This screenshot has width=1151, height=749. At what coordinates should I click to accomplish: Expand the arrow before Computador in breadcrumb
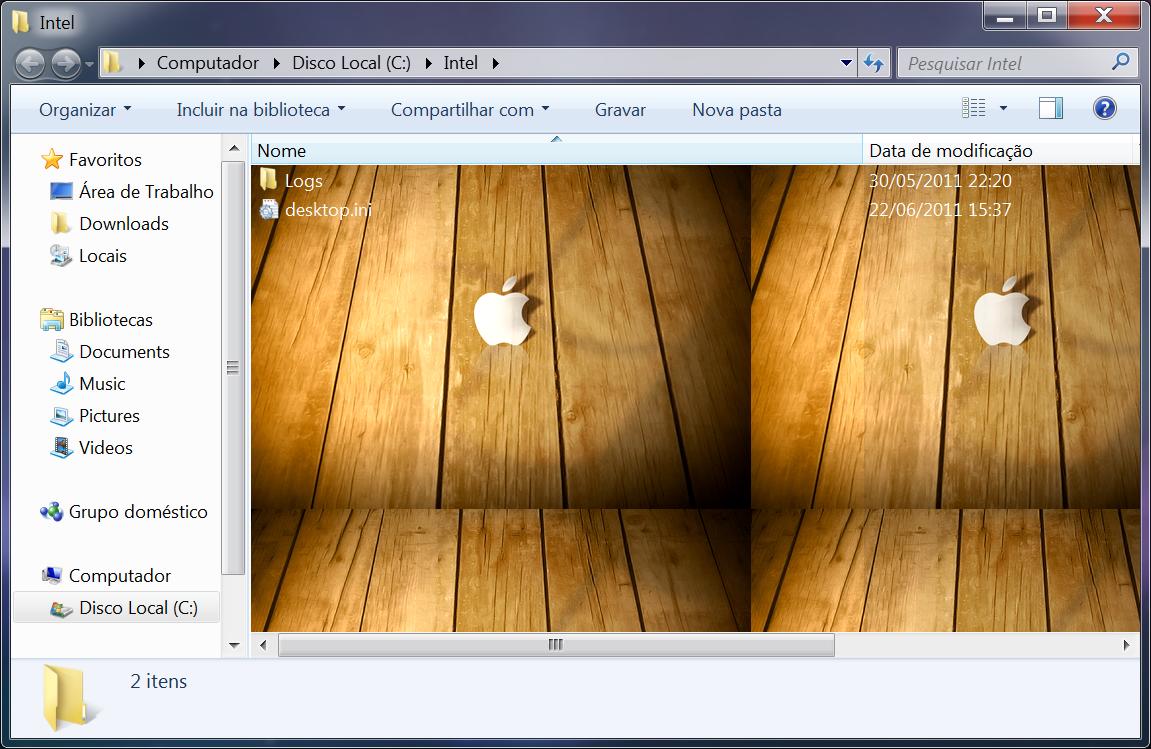[x=141, y=64]
